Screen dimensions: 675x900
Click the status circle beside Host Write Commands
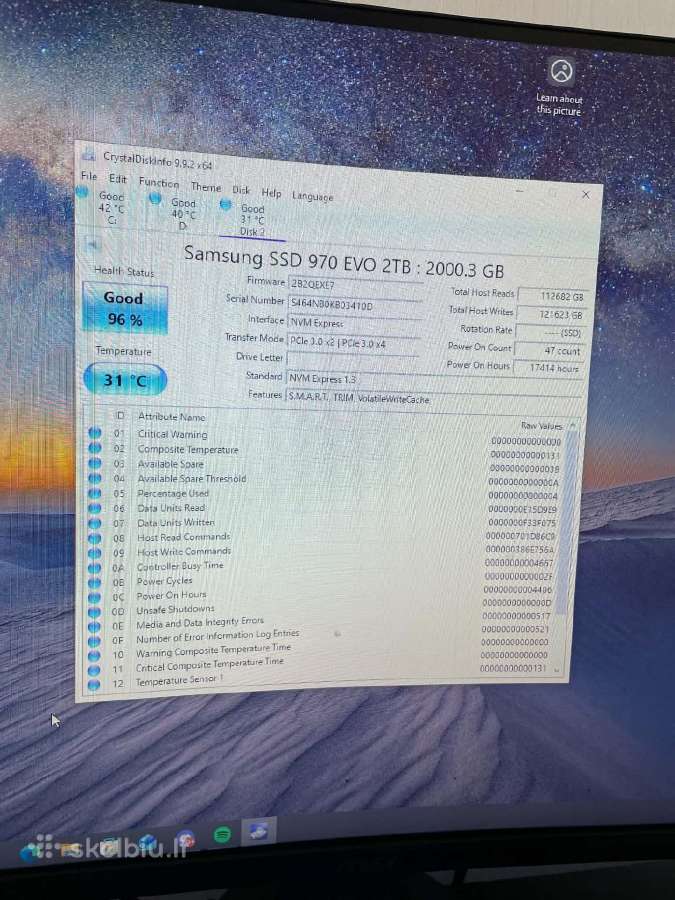click(95, 553)
